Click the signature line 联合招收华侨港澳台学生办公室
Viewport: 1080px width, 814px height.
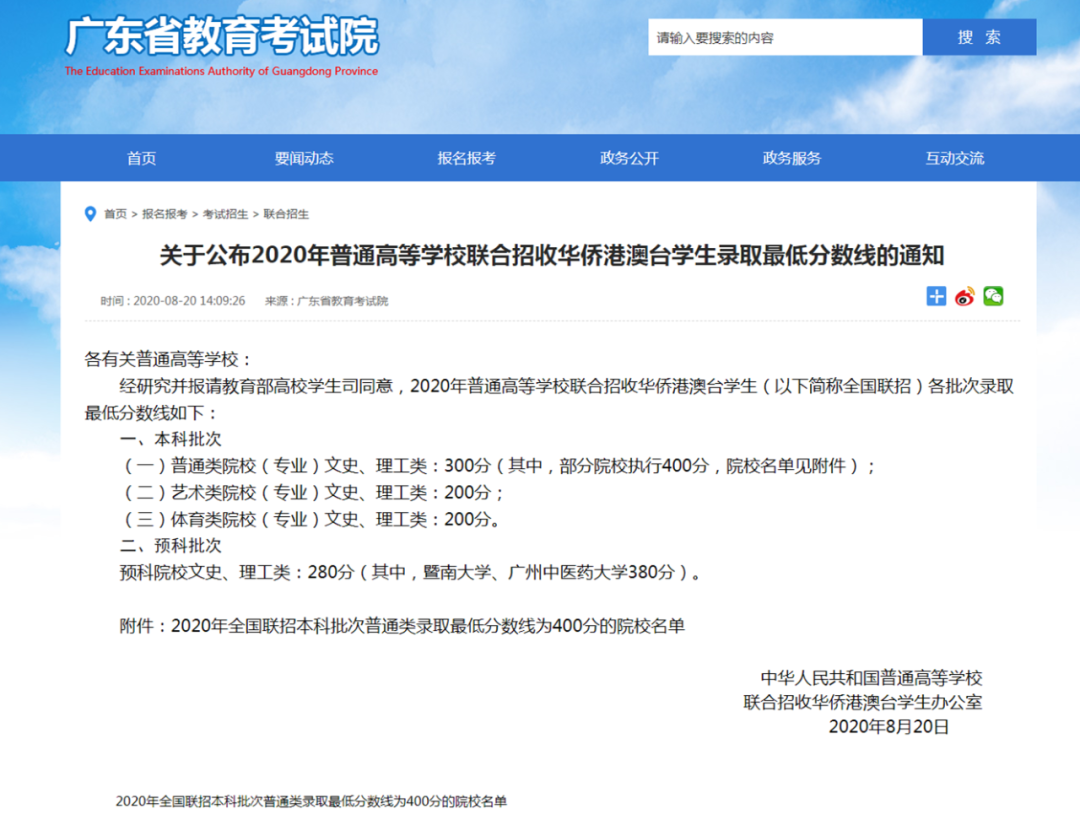pyautogui.click(x=863, y=702)
